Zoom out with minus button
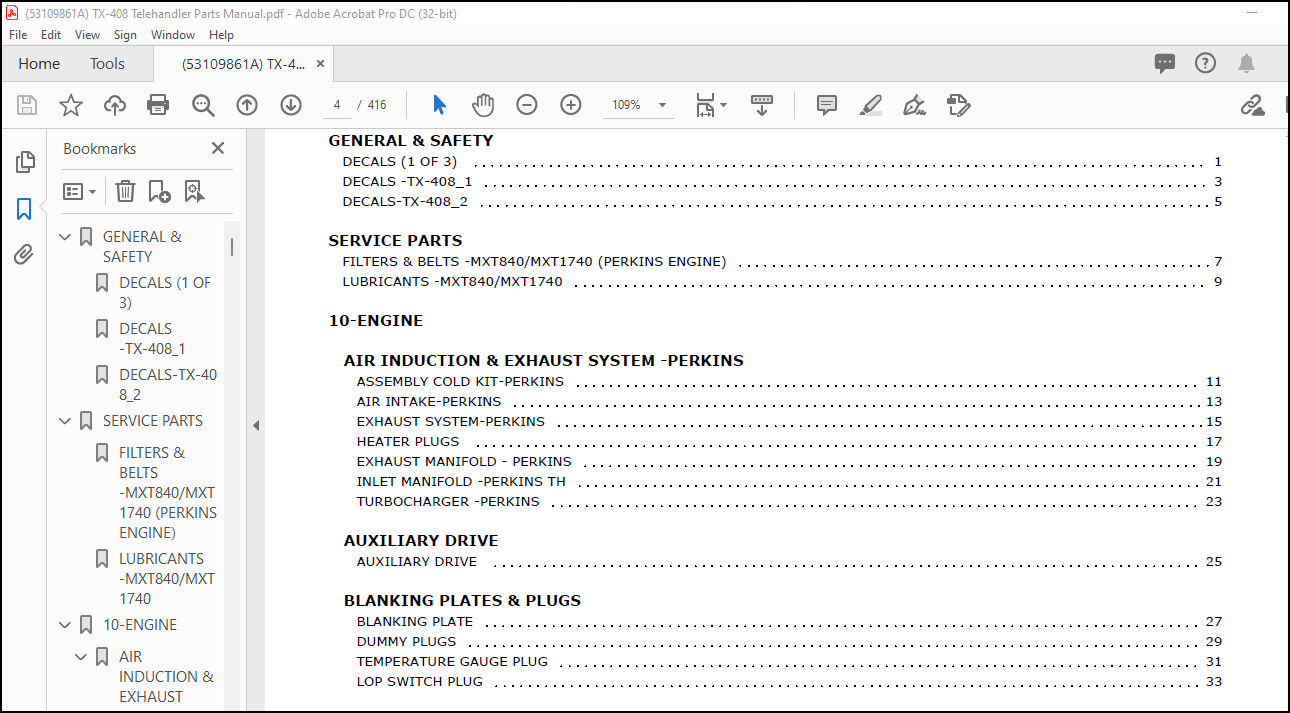This screenshot has width=1290, height=713. coord(527,105)
